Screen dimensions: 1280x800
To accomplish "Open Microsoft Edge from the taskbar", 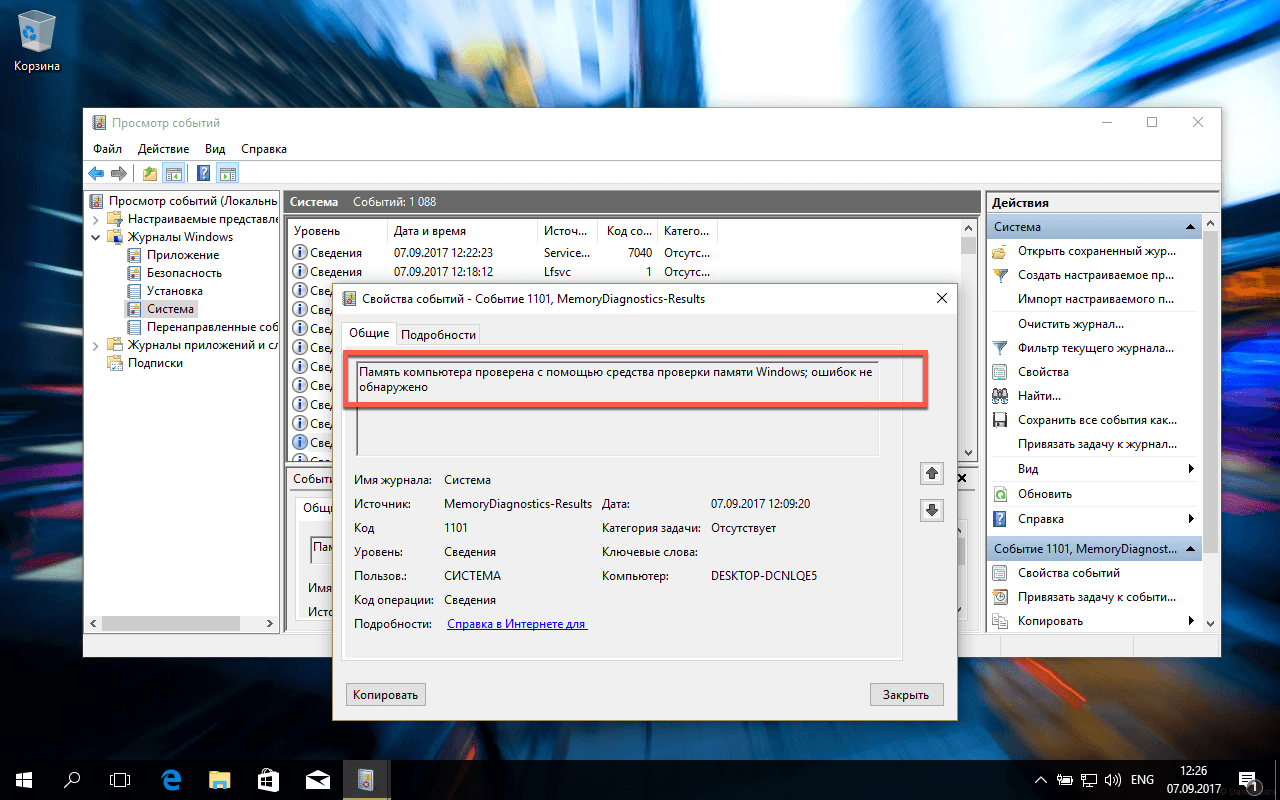I will click(x=171, y=779).
